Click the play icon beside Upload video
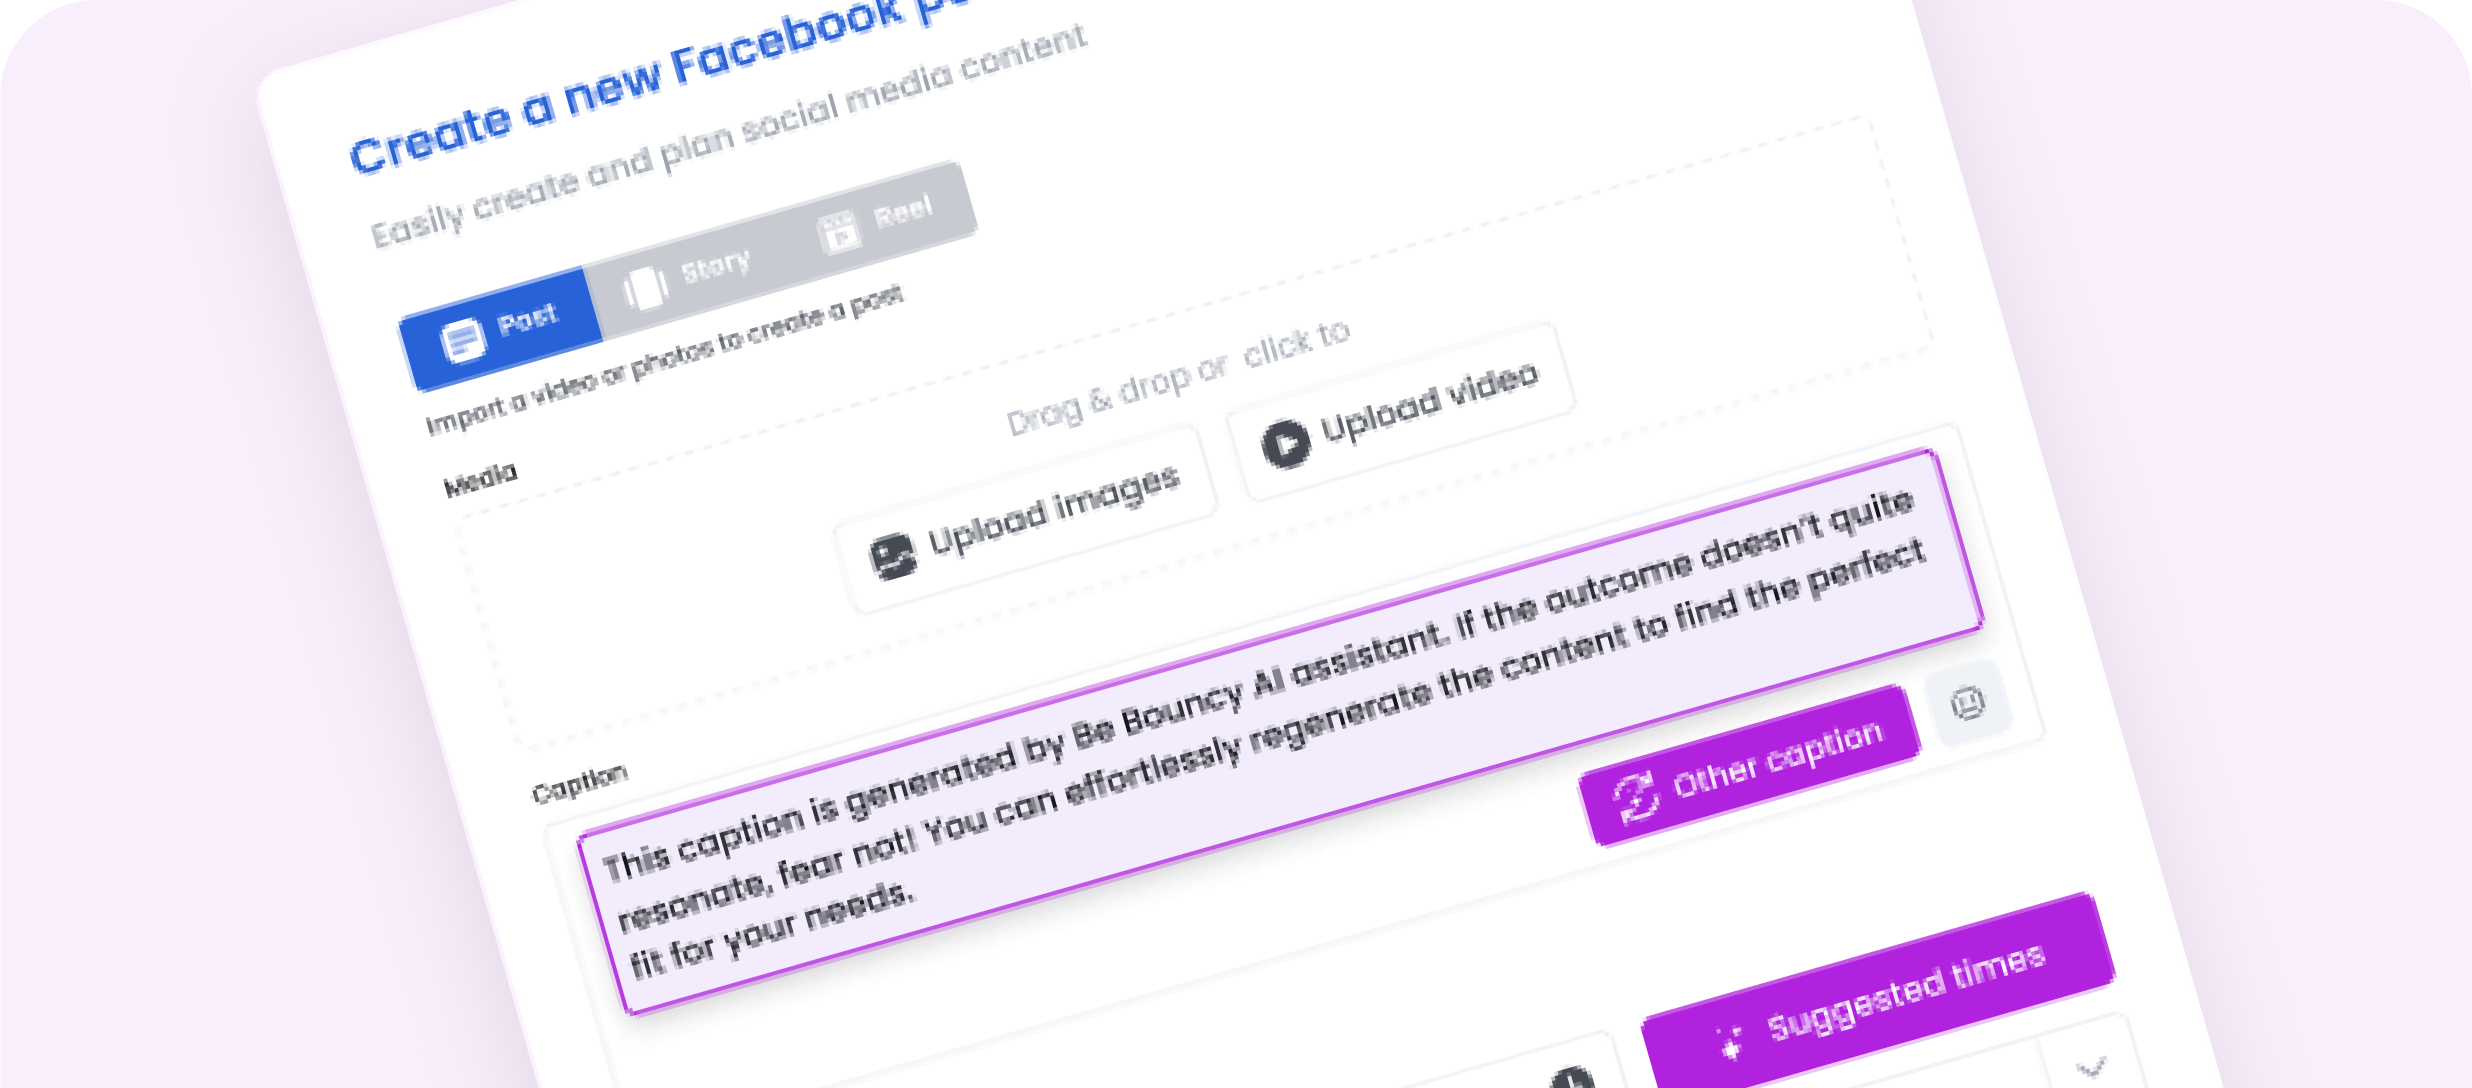 (x=1285, y=442)
